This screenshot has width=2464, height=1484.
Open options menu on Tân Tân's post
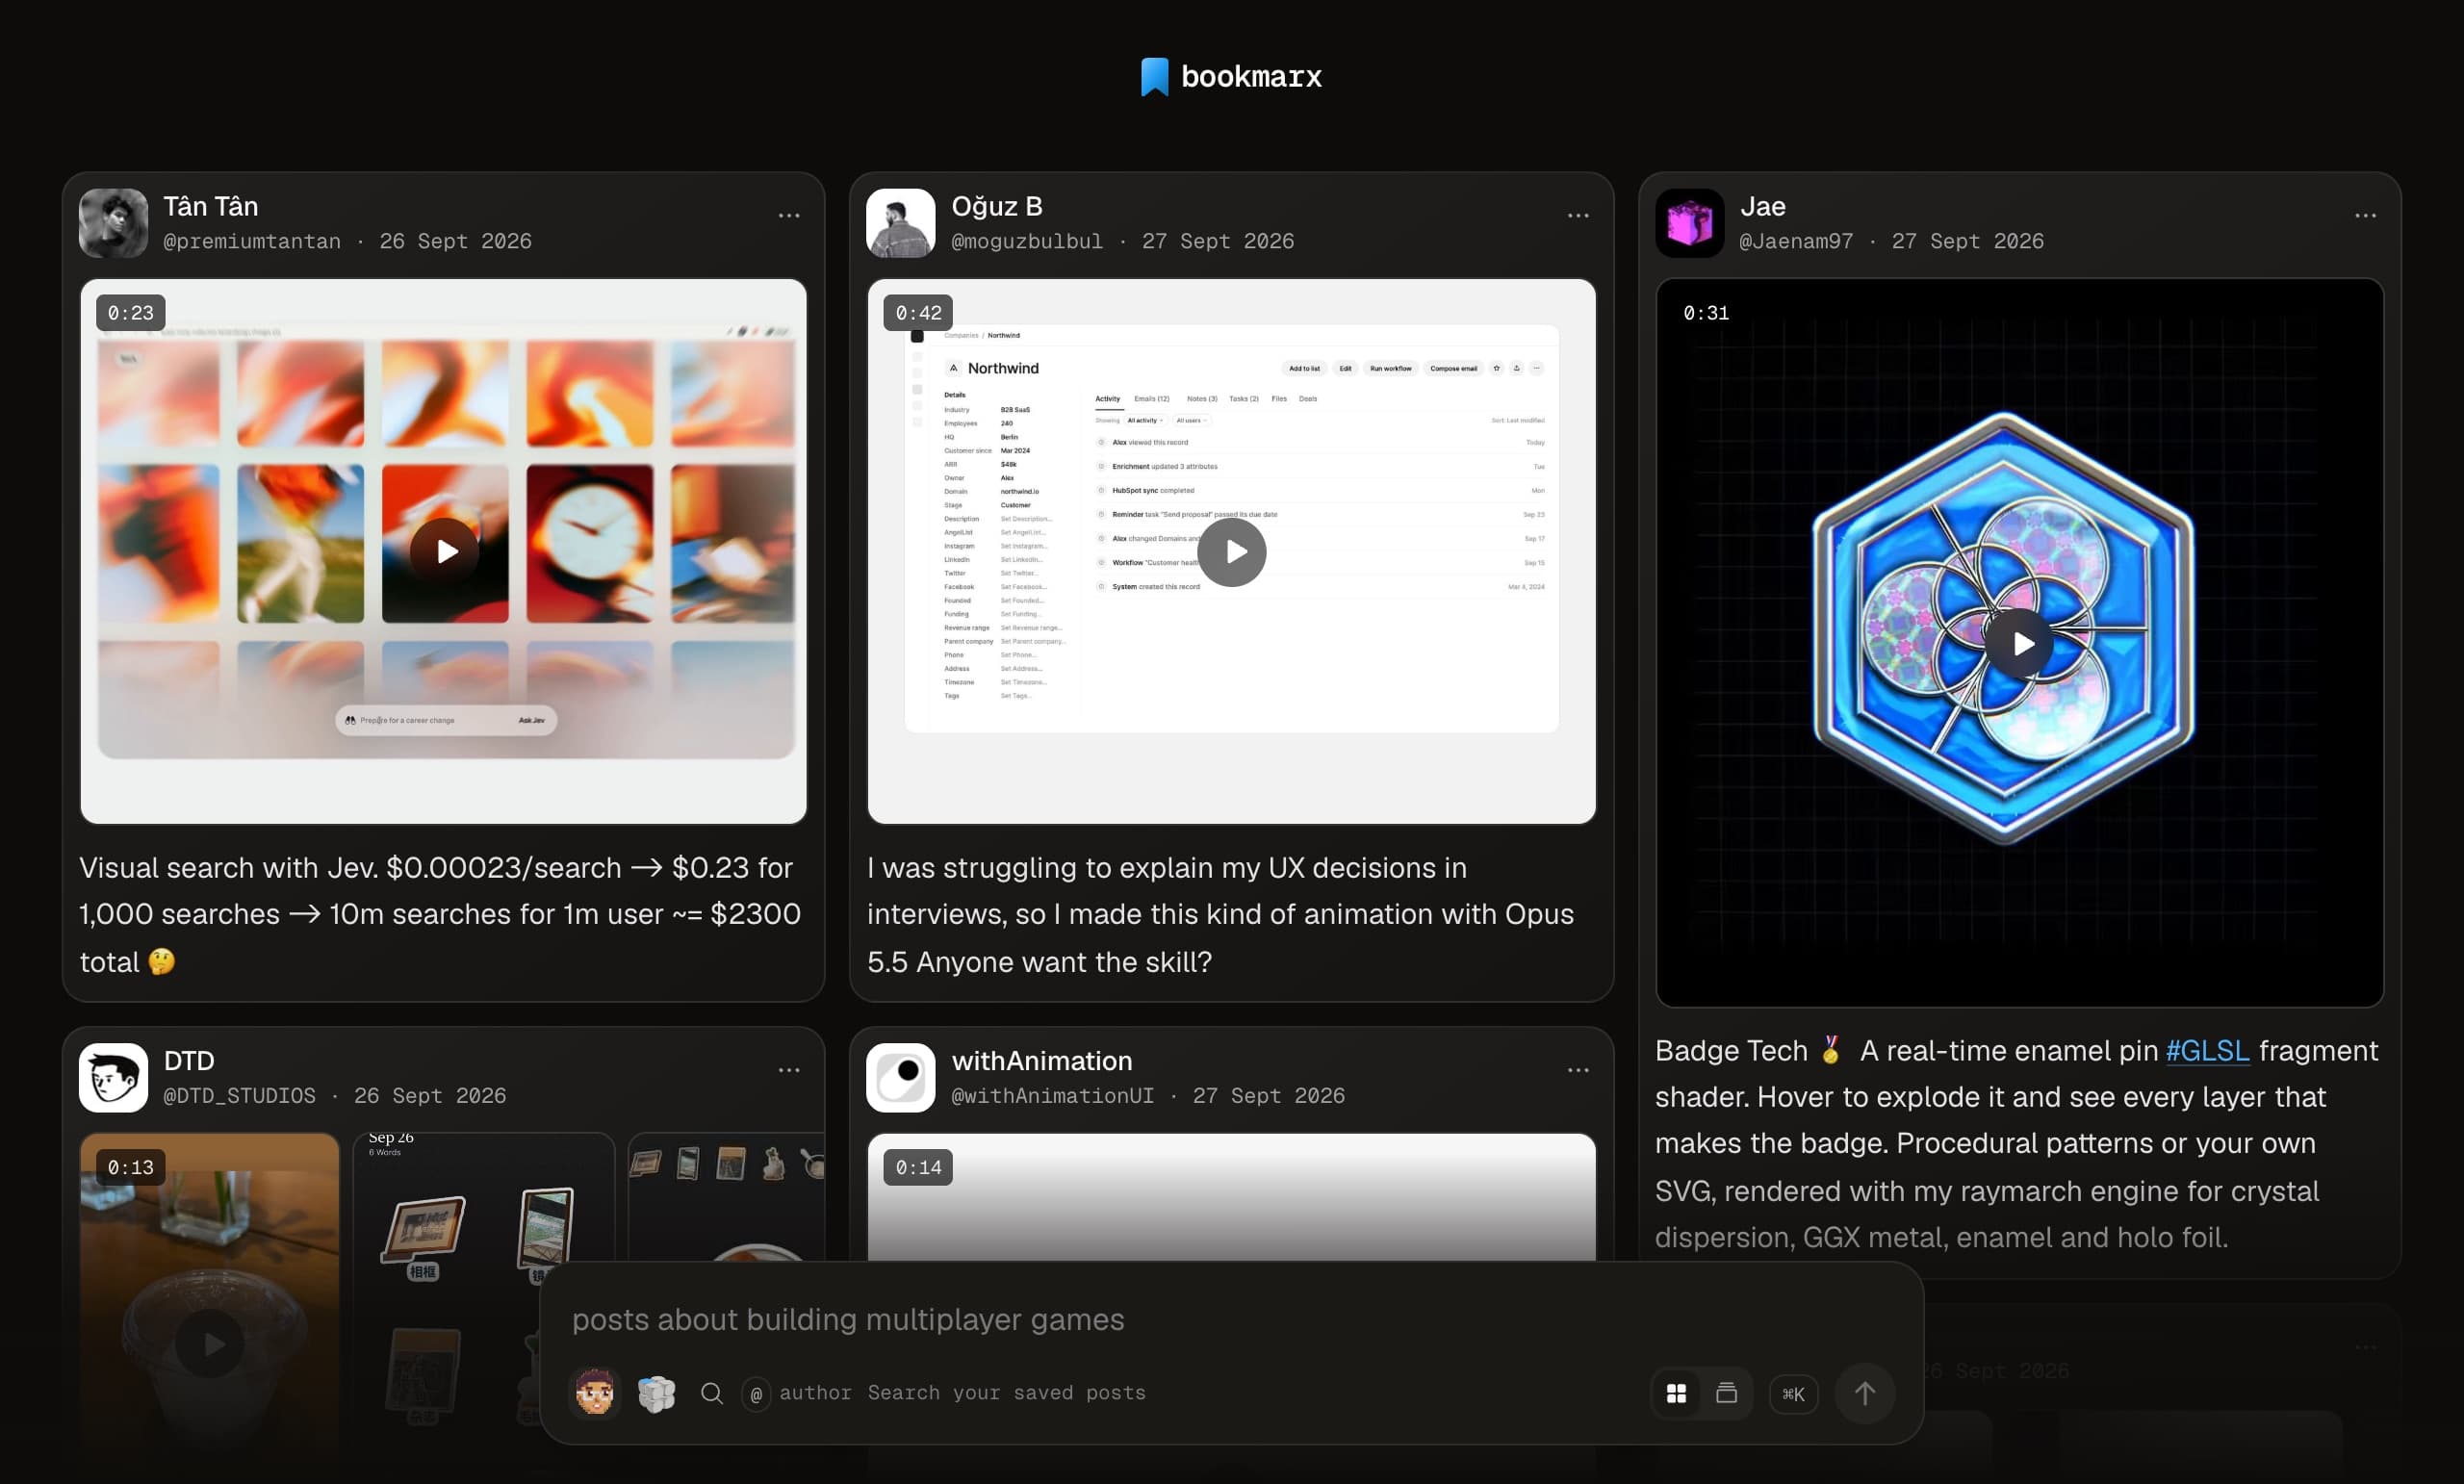pyautogui.click(x=789, y=216)
